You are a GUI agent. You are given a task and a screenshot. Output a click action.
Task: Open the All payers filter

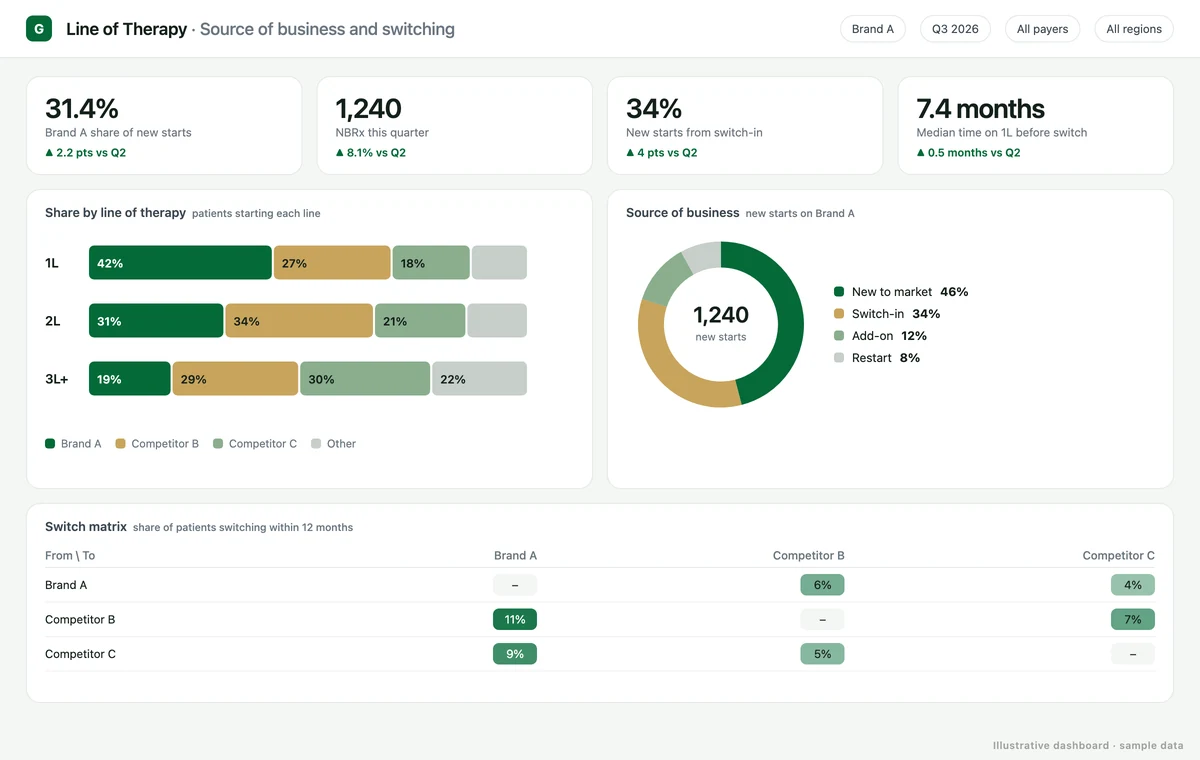(x=1042, y=29)
